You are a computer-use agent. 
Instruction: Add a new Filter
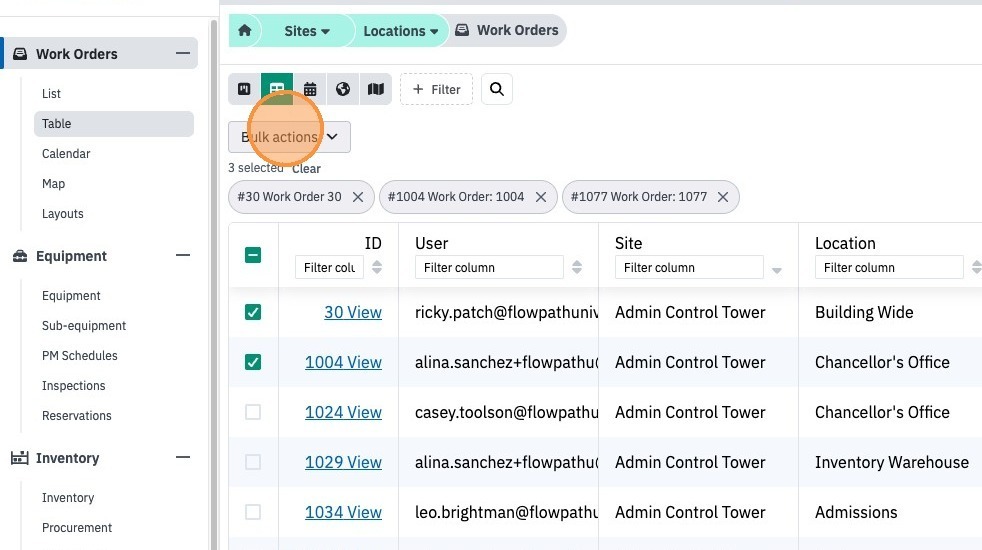(437, 89)
